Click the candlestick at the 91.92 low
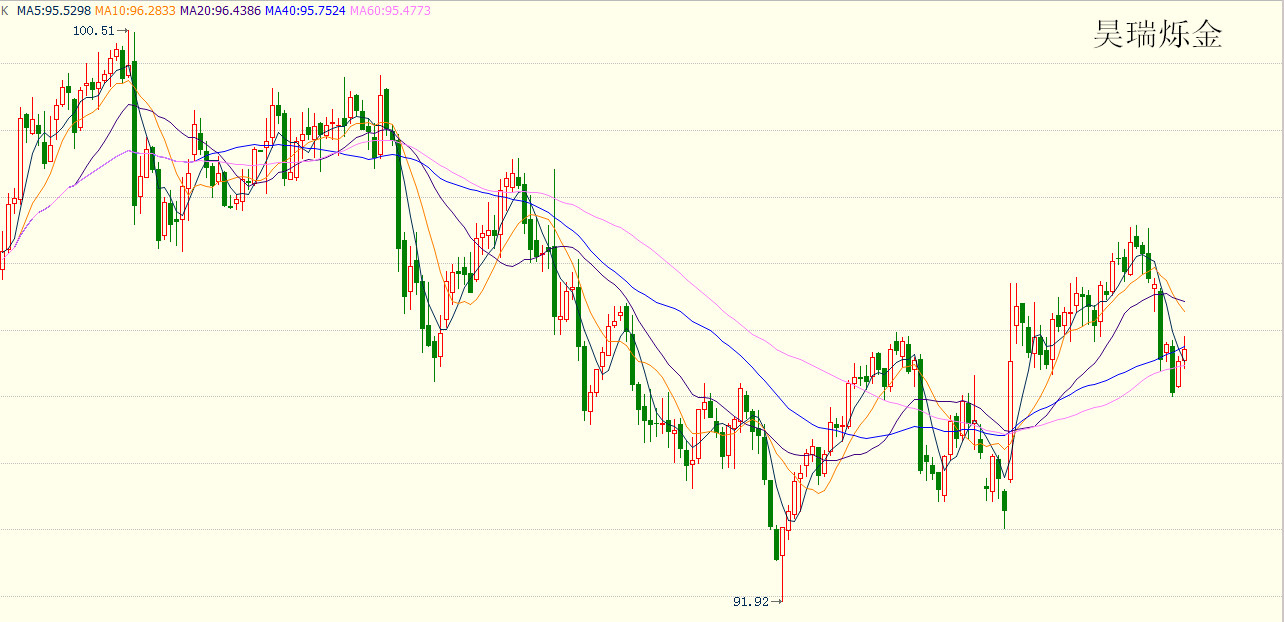Viewport: 1284px width, 622px height. click(784, 543)
